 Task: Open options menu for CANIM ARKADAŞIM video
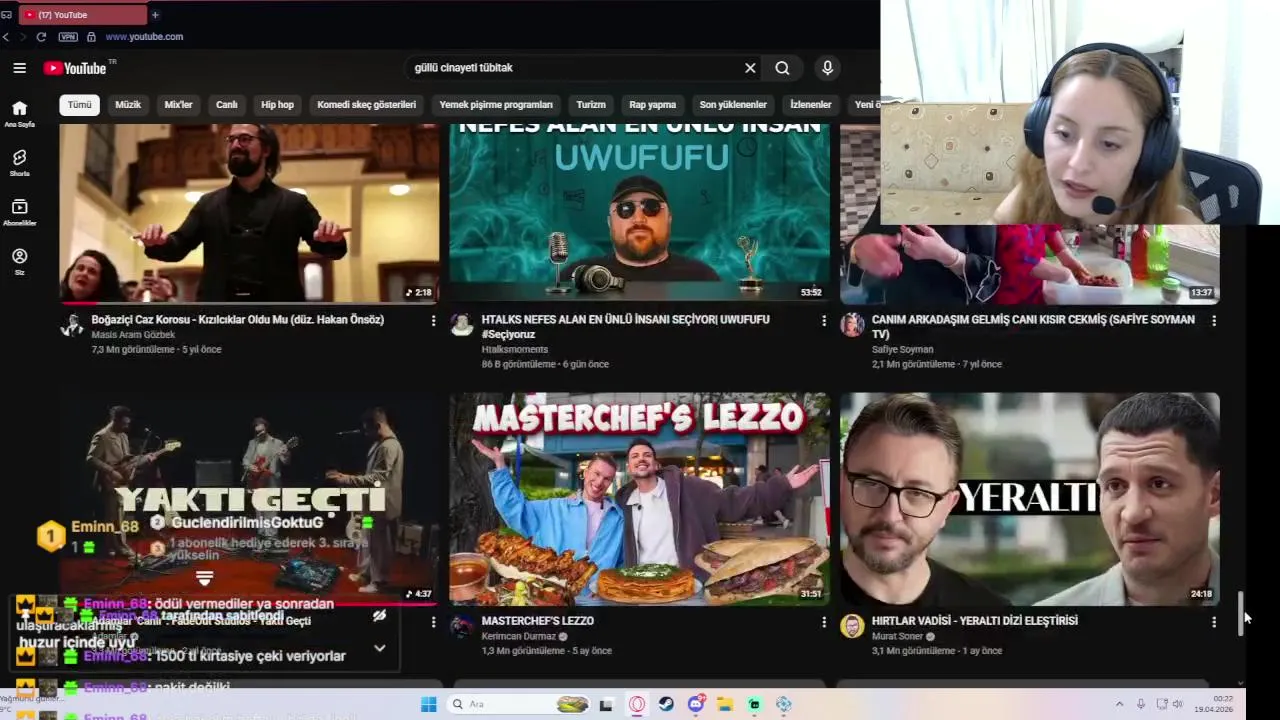[1214, 321]
